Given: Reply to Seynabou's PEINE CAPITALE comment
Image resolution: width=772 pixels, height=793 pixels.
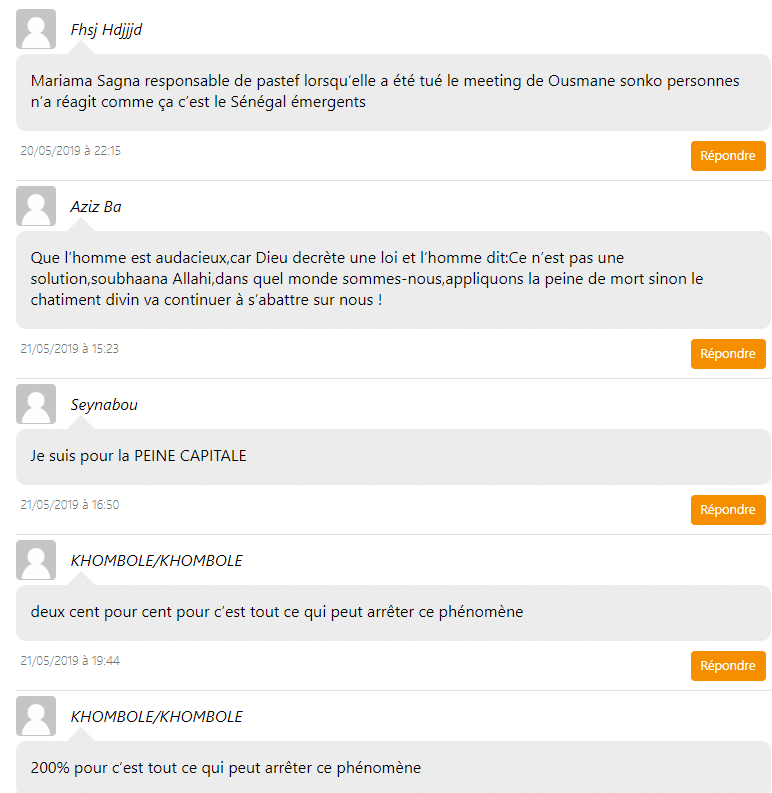Looking at the screenshot, I should click(728, 510).
